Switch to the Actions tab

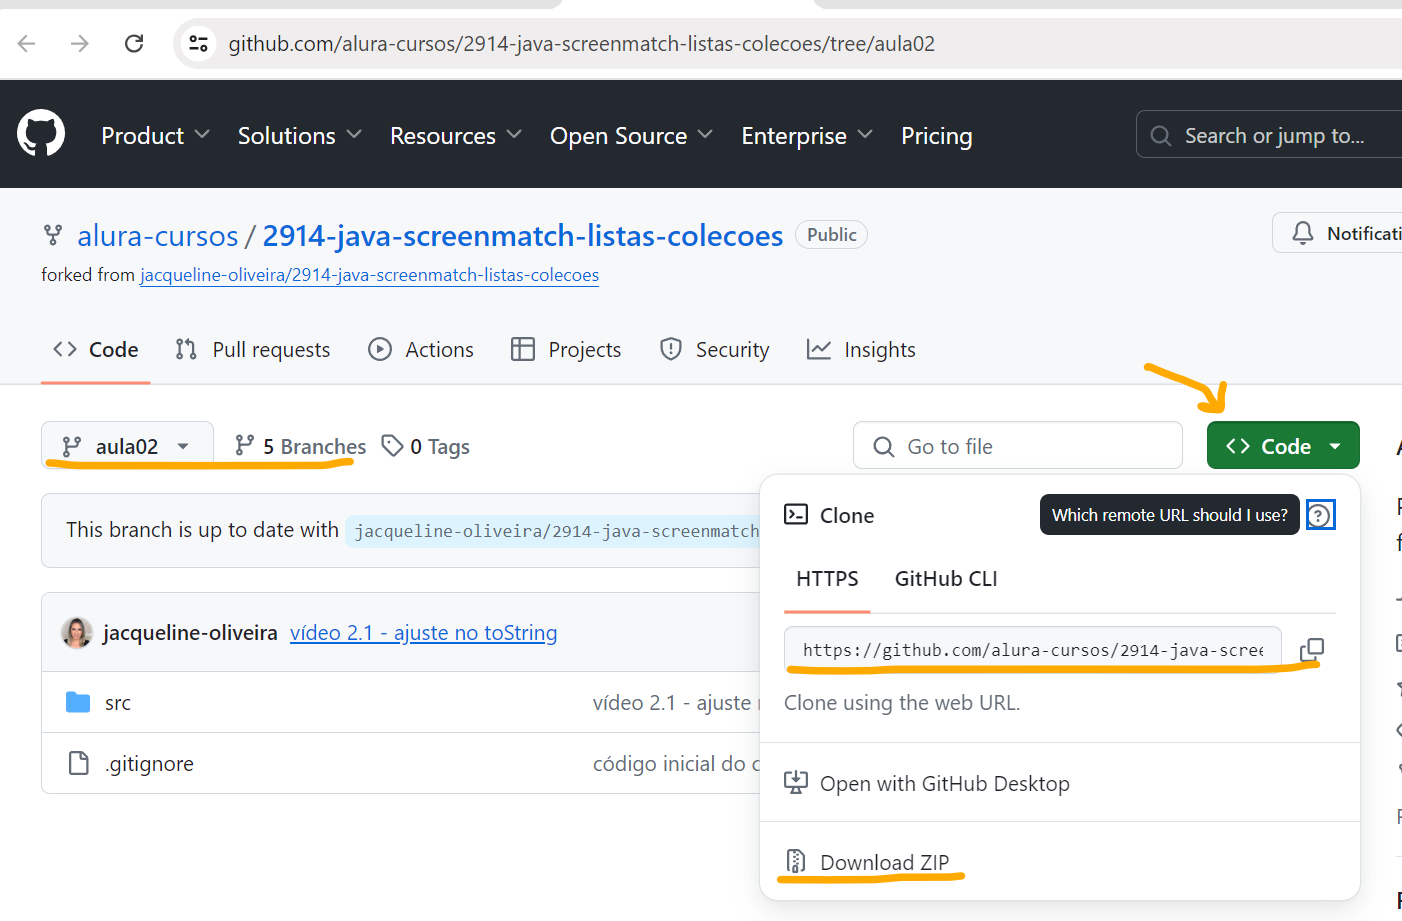[x=421, y=350]
